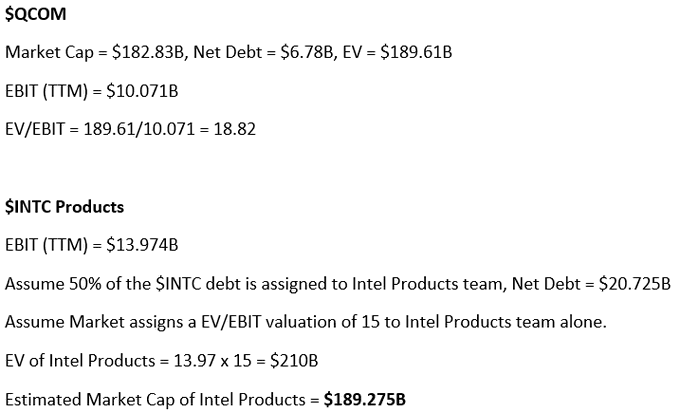This screenshot has height=413, width=680.
Task: Click the 18.82 result value
Action: point(235,129)
